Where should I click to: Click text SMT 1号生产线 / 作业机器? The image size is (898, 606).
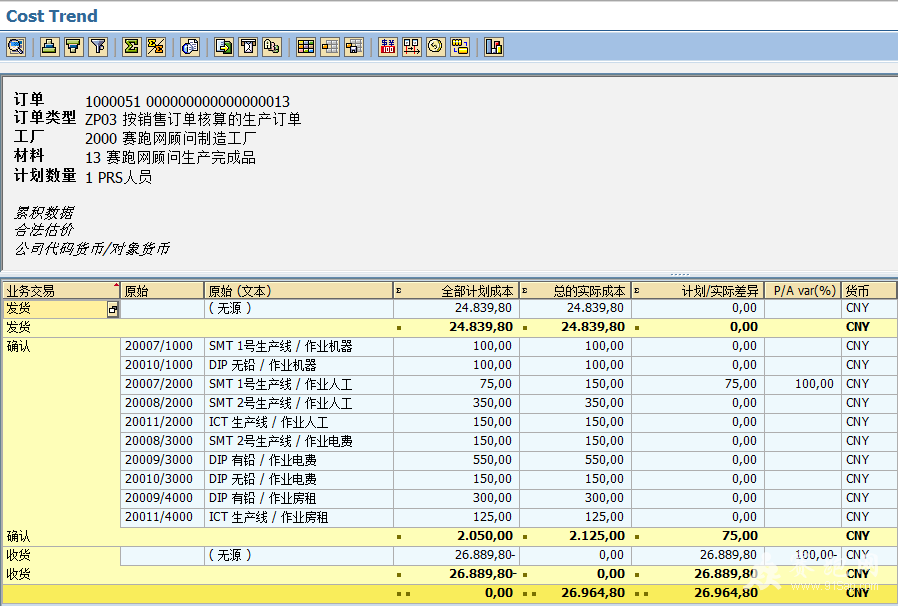[x=281, y=346]
